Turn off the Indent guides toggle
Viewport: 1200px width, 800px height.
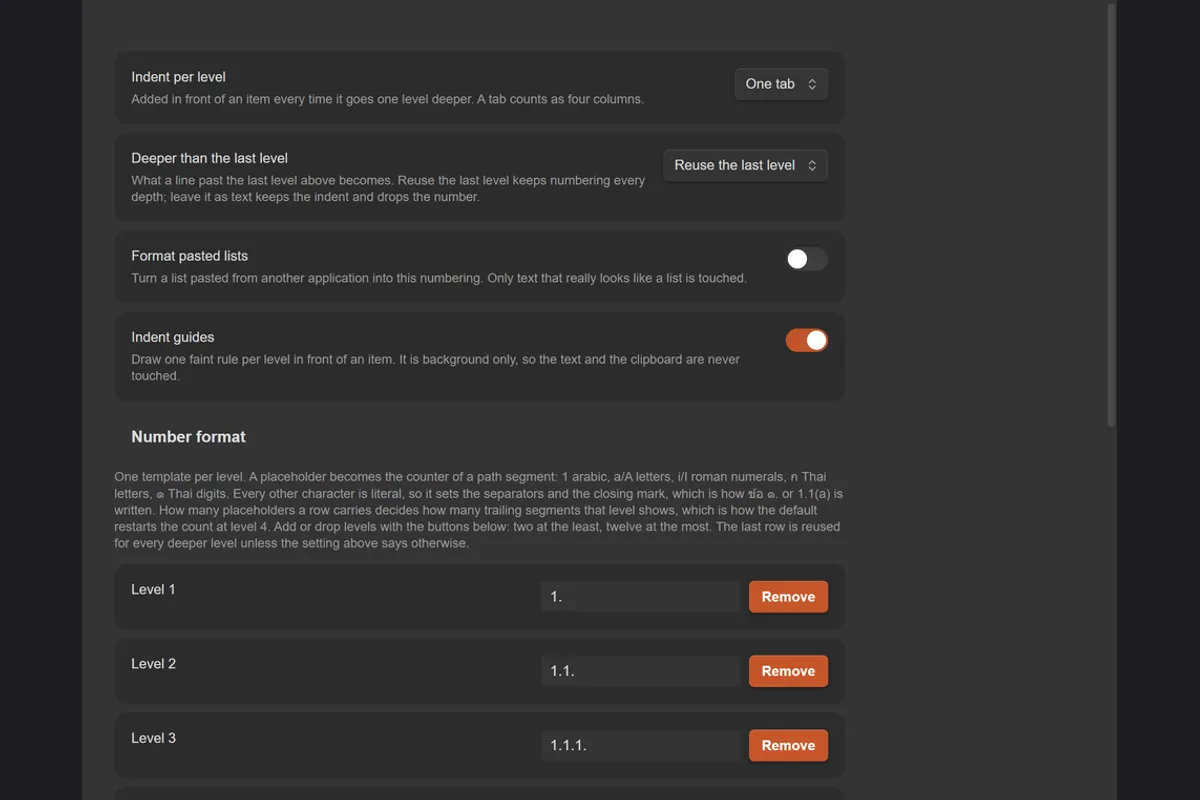click(x=807, y=340)
